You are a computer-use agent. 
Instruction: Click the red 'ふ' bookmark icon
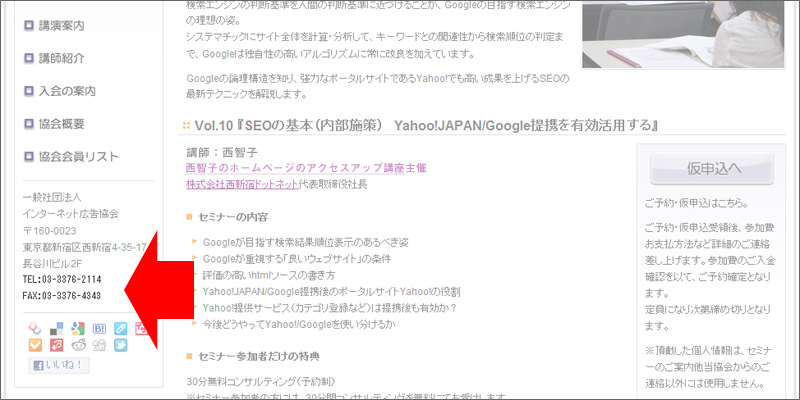(x=57, y=346)
